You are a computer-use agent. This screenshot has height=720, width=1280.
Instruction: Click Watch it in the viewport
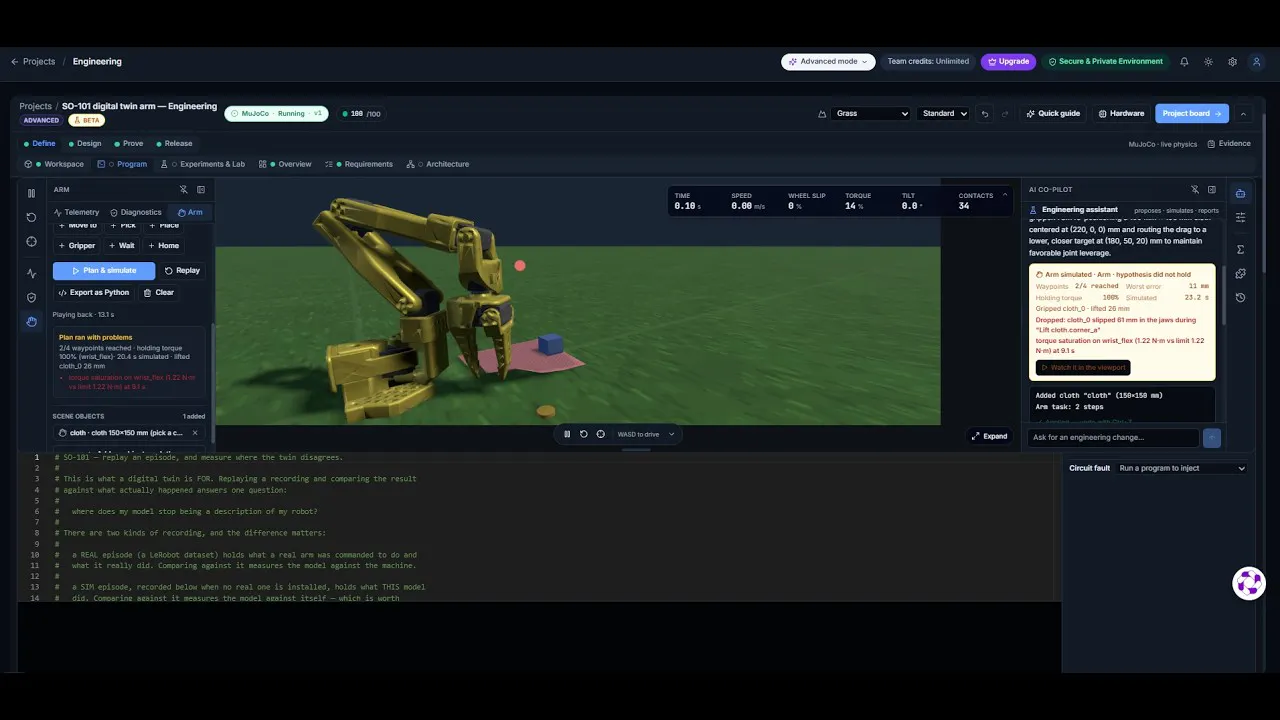[x=1083, y=367]
